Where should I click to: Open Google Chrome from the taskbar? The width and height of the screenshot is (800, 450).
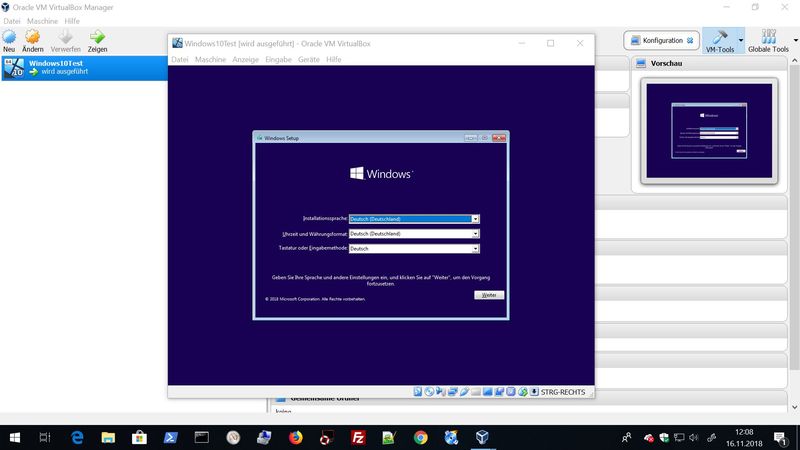tap(420, 437)
